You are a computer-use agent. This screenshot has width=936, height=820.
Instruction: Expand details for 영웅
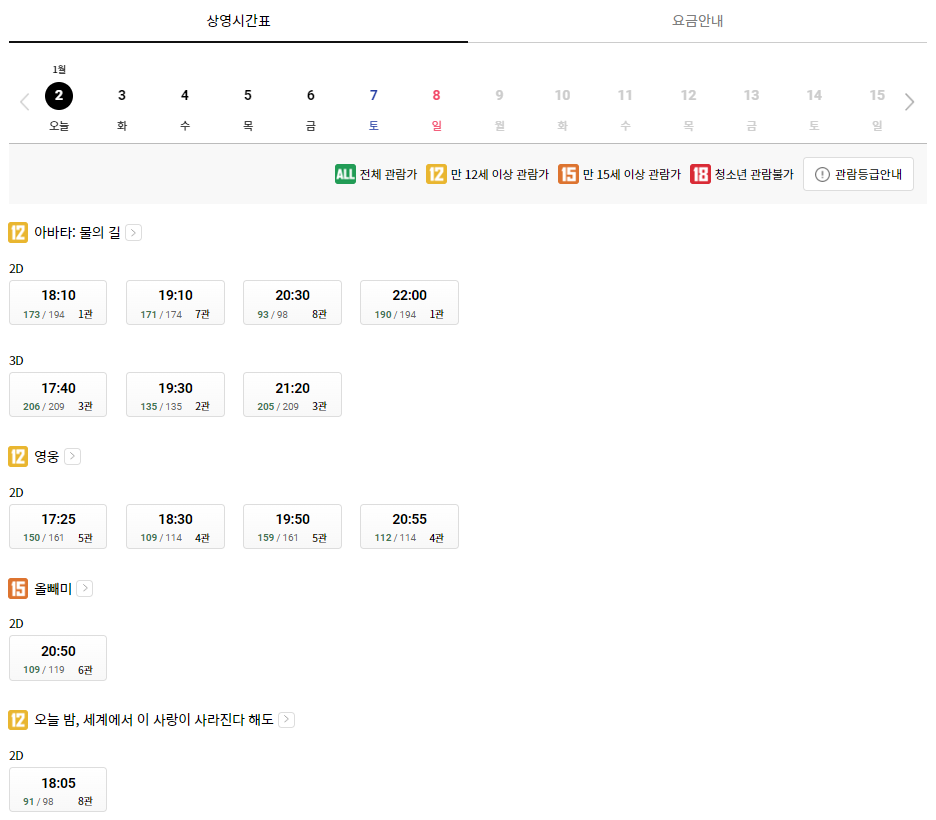pos(71,456)
